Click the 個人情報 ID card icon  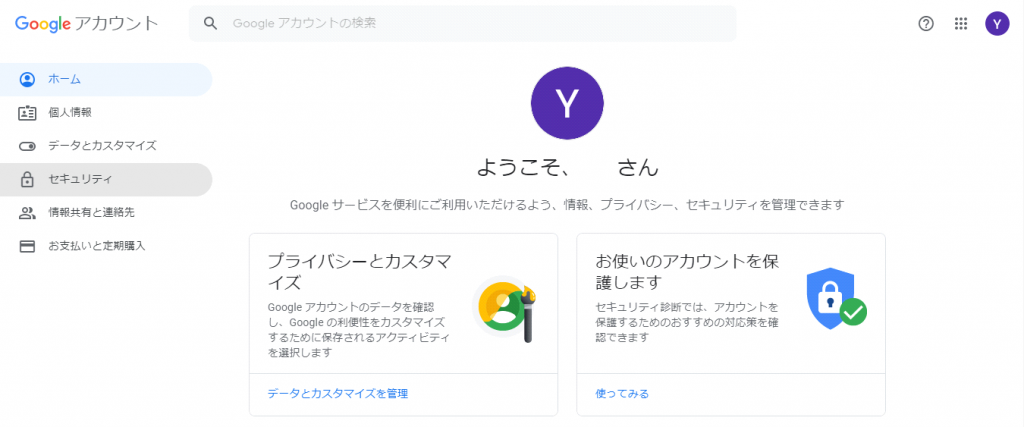[27, 113]
